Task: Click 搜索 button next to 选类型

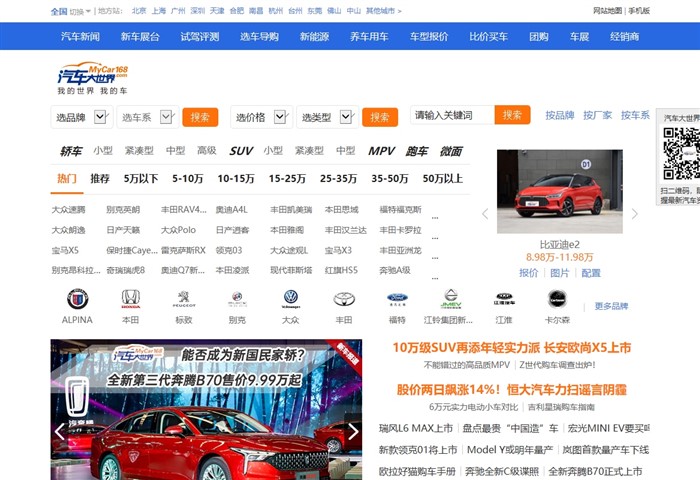Action: [380, 117]
